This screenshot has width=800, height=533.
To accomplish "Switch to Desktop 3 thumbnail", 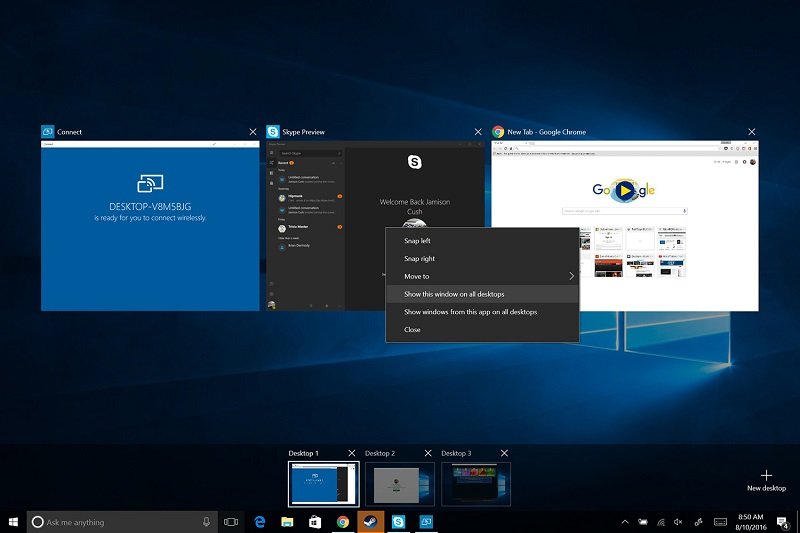I will pyautogui.click(x=476, y=484).
